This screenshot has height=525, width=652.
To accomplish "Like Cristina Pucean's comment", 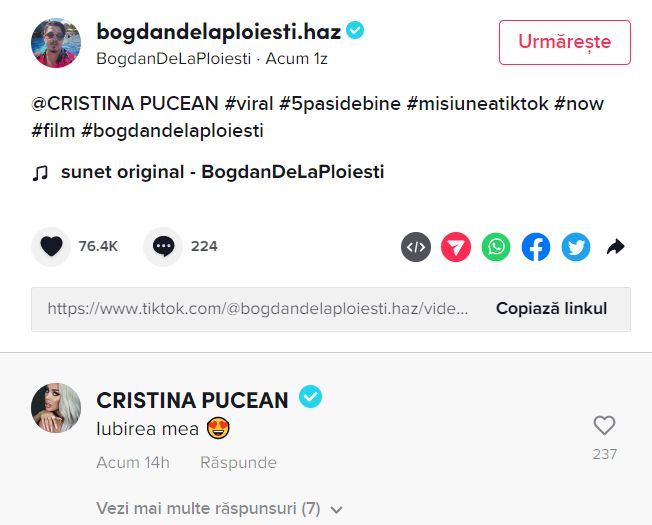I will (x=604, y=426).
